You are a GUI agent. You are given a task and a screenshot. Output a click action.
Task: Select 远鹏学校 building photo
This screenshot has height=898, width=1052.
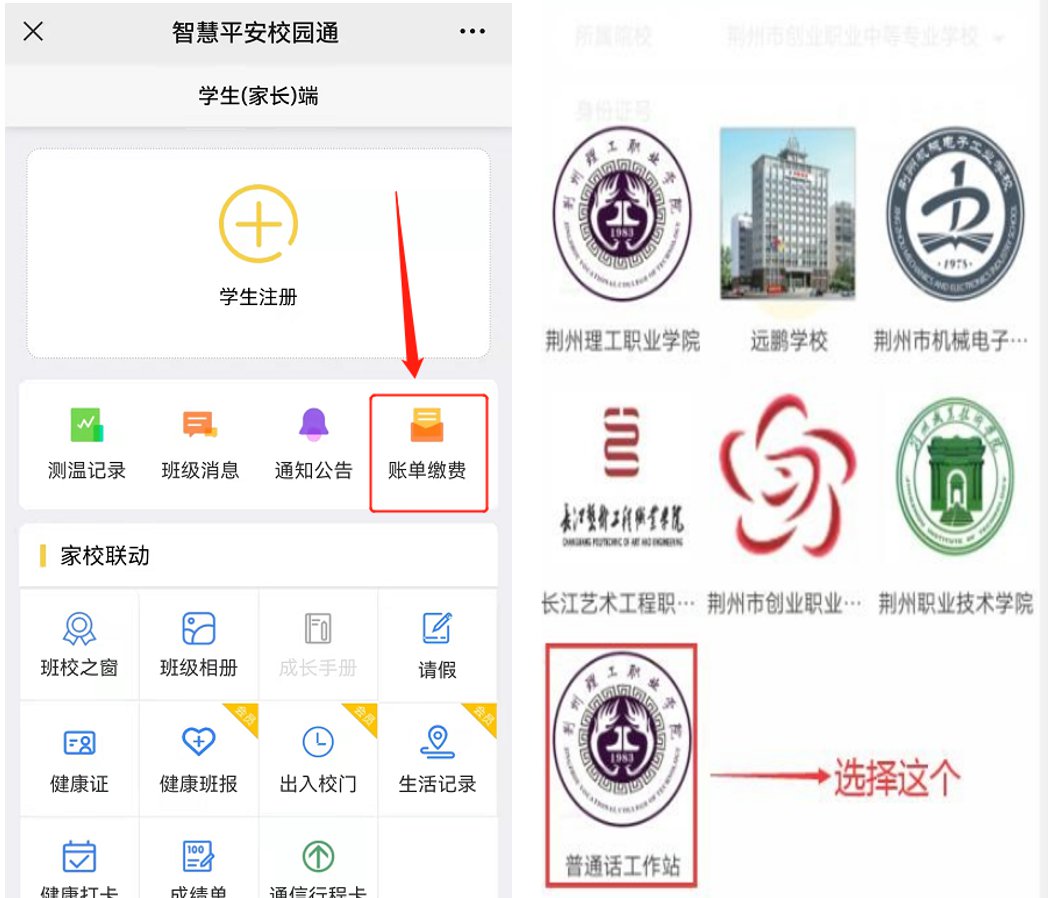point(788,213)
